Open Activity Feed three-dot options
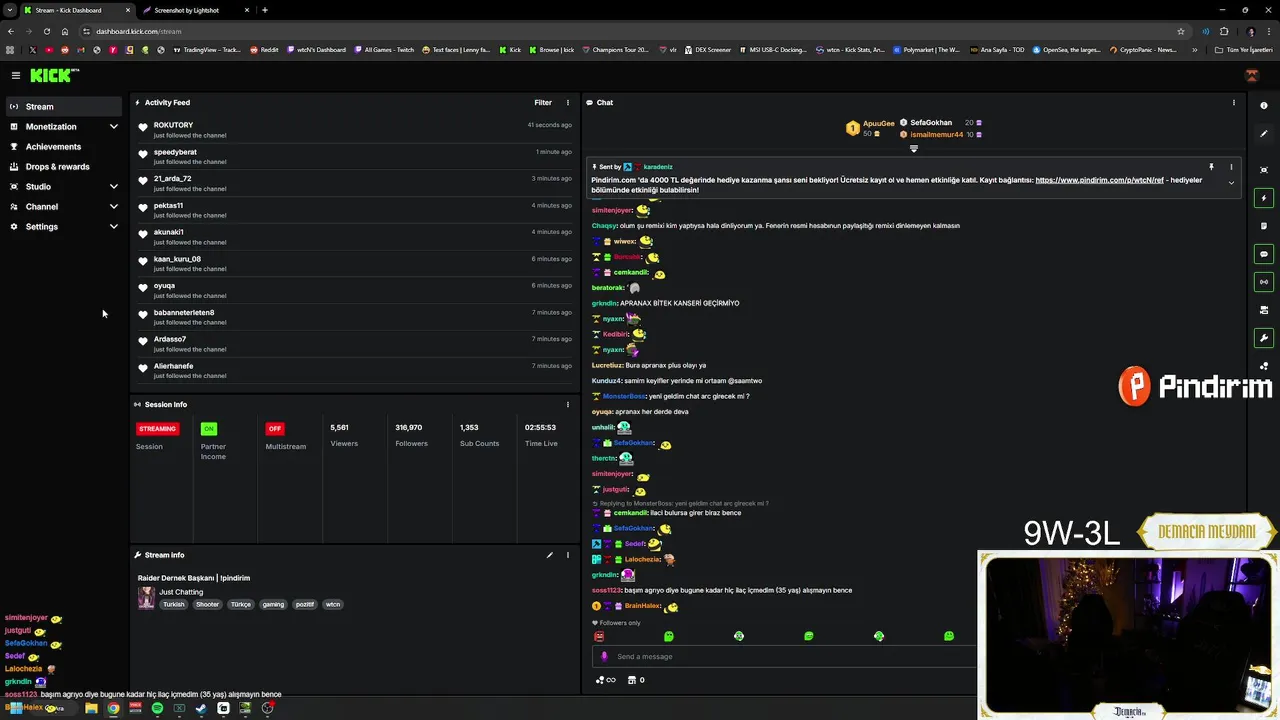 pos(567,102)
